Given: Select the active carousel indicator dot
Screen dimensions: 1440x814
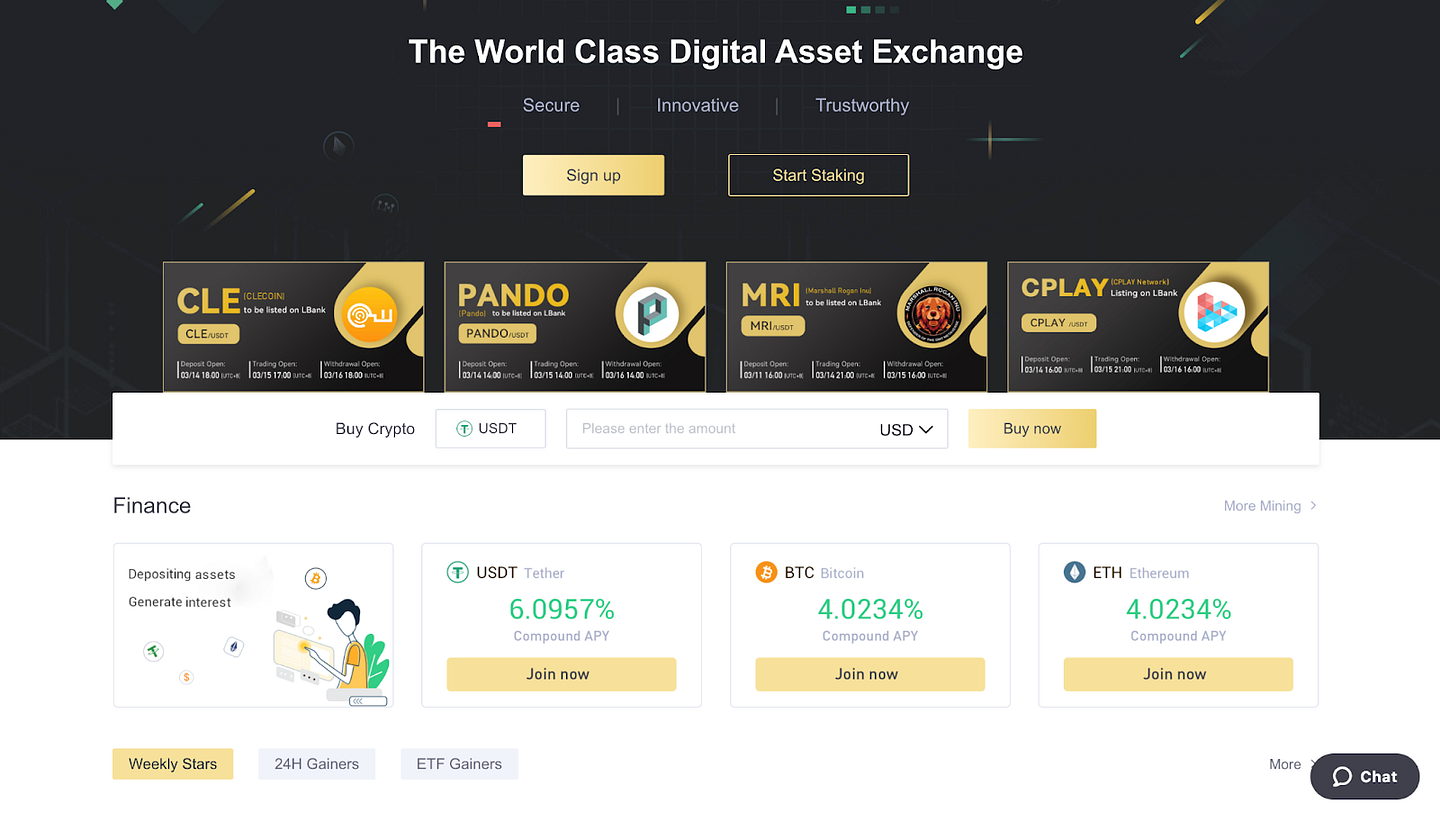Looking at the screenshot, I should pyautogui.click(x=851, y=10).
